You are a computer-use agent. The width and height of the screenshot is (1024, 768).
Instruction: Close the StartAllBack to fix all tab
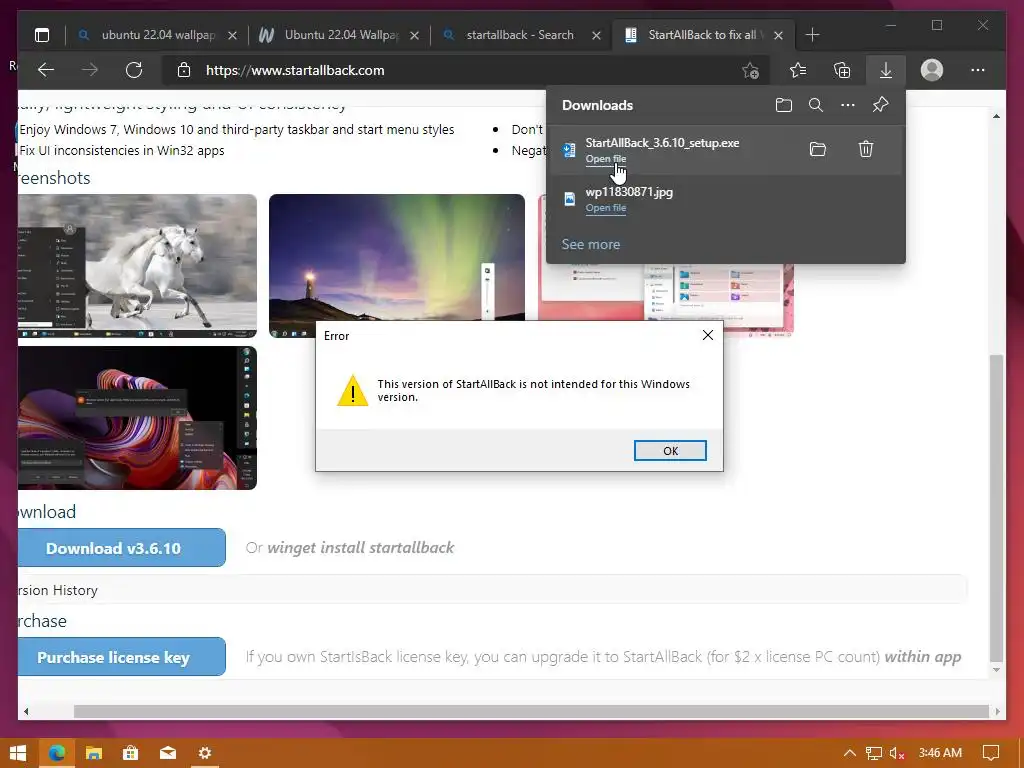tap(778, 35)
